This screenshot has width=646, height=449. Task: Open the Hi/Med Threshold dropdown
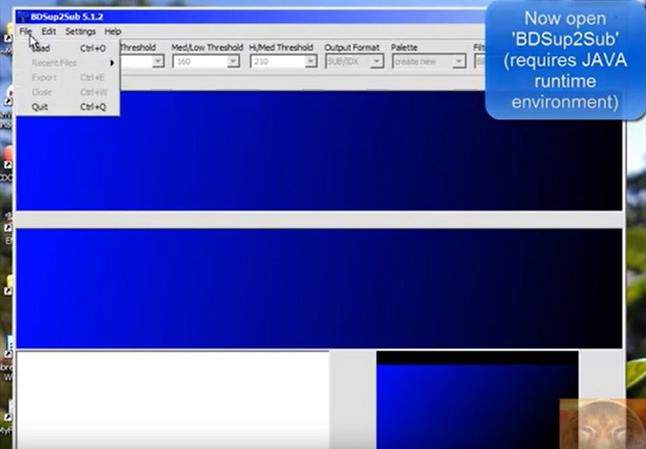[311, 61]
